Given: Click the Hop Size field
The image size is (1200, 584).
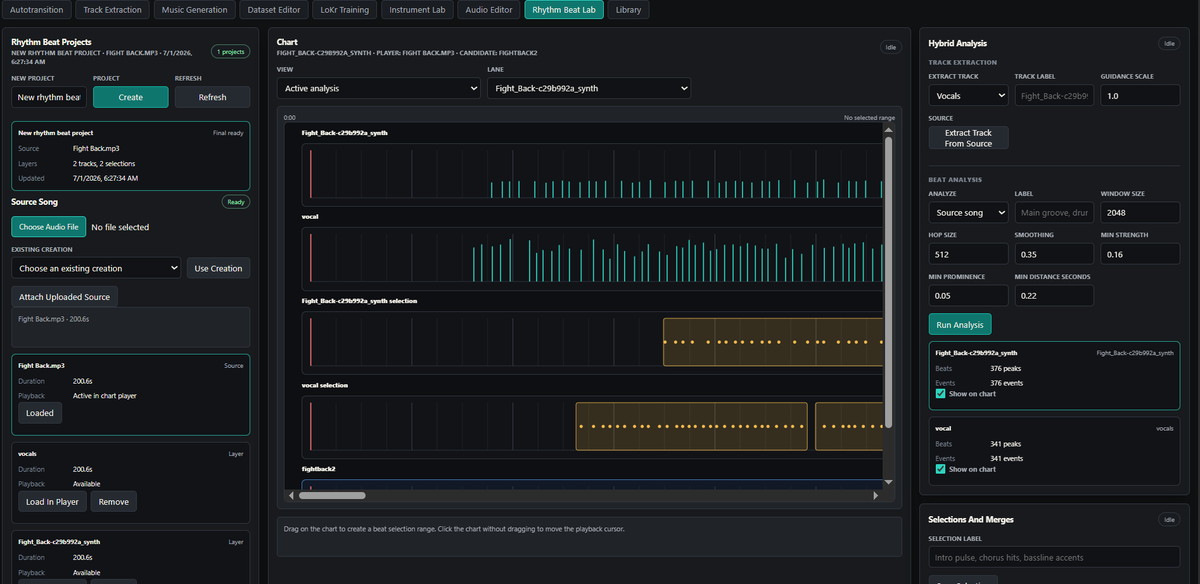Looking at the screenshot, I should point(968,254).
